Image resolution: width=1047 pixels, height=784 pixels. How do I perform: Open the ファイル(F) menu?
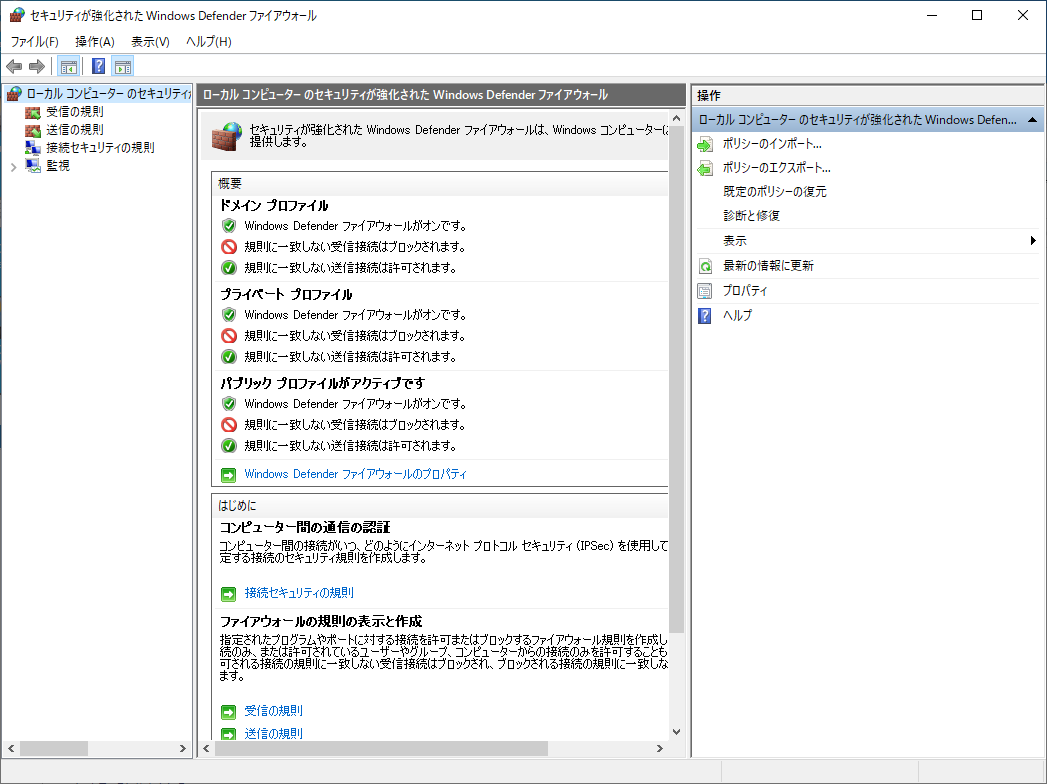35,41
